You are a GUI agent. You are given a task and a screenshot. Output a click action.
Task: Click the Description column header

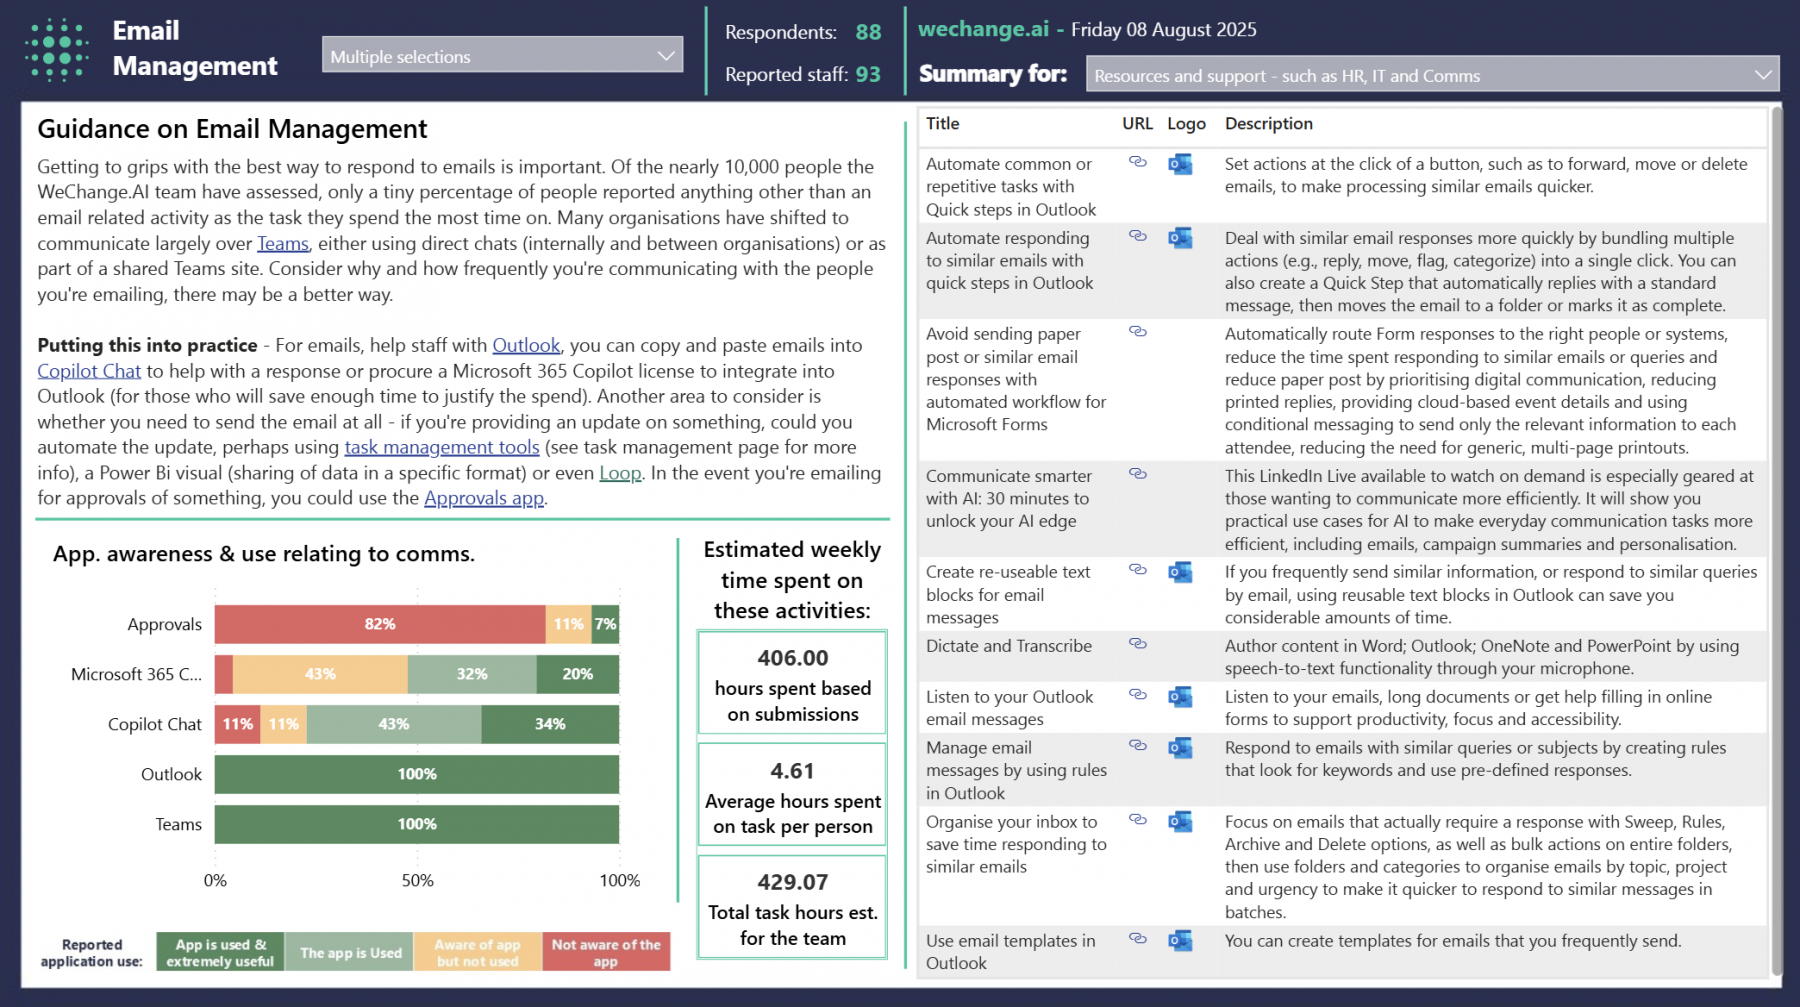click(1268, 124)
